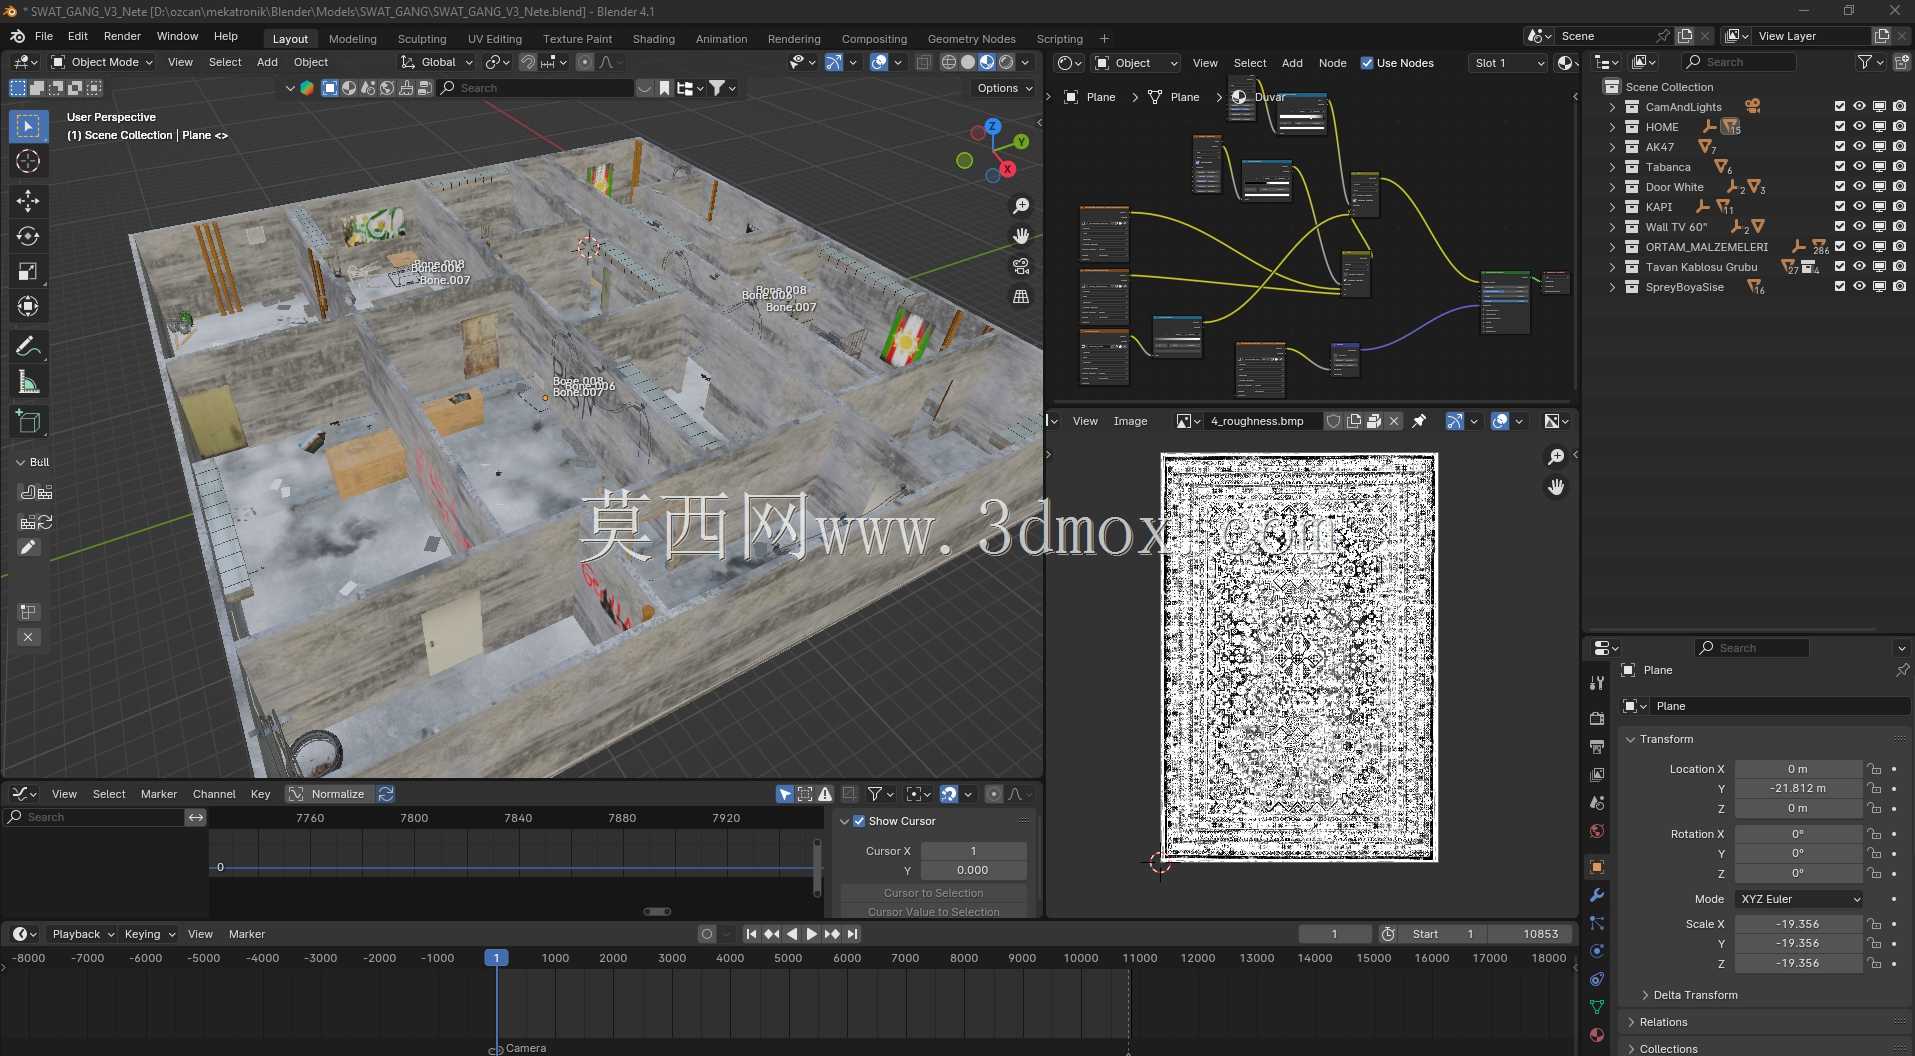This screenshot has width=1915, height=1056.
Task: Select the Measure tool
Action: click(28, 383)
